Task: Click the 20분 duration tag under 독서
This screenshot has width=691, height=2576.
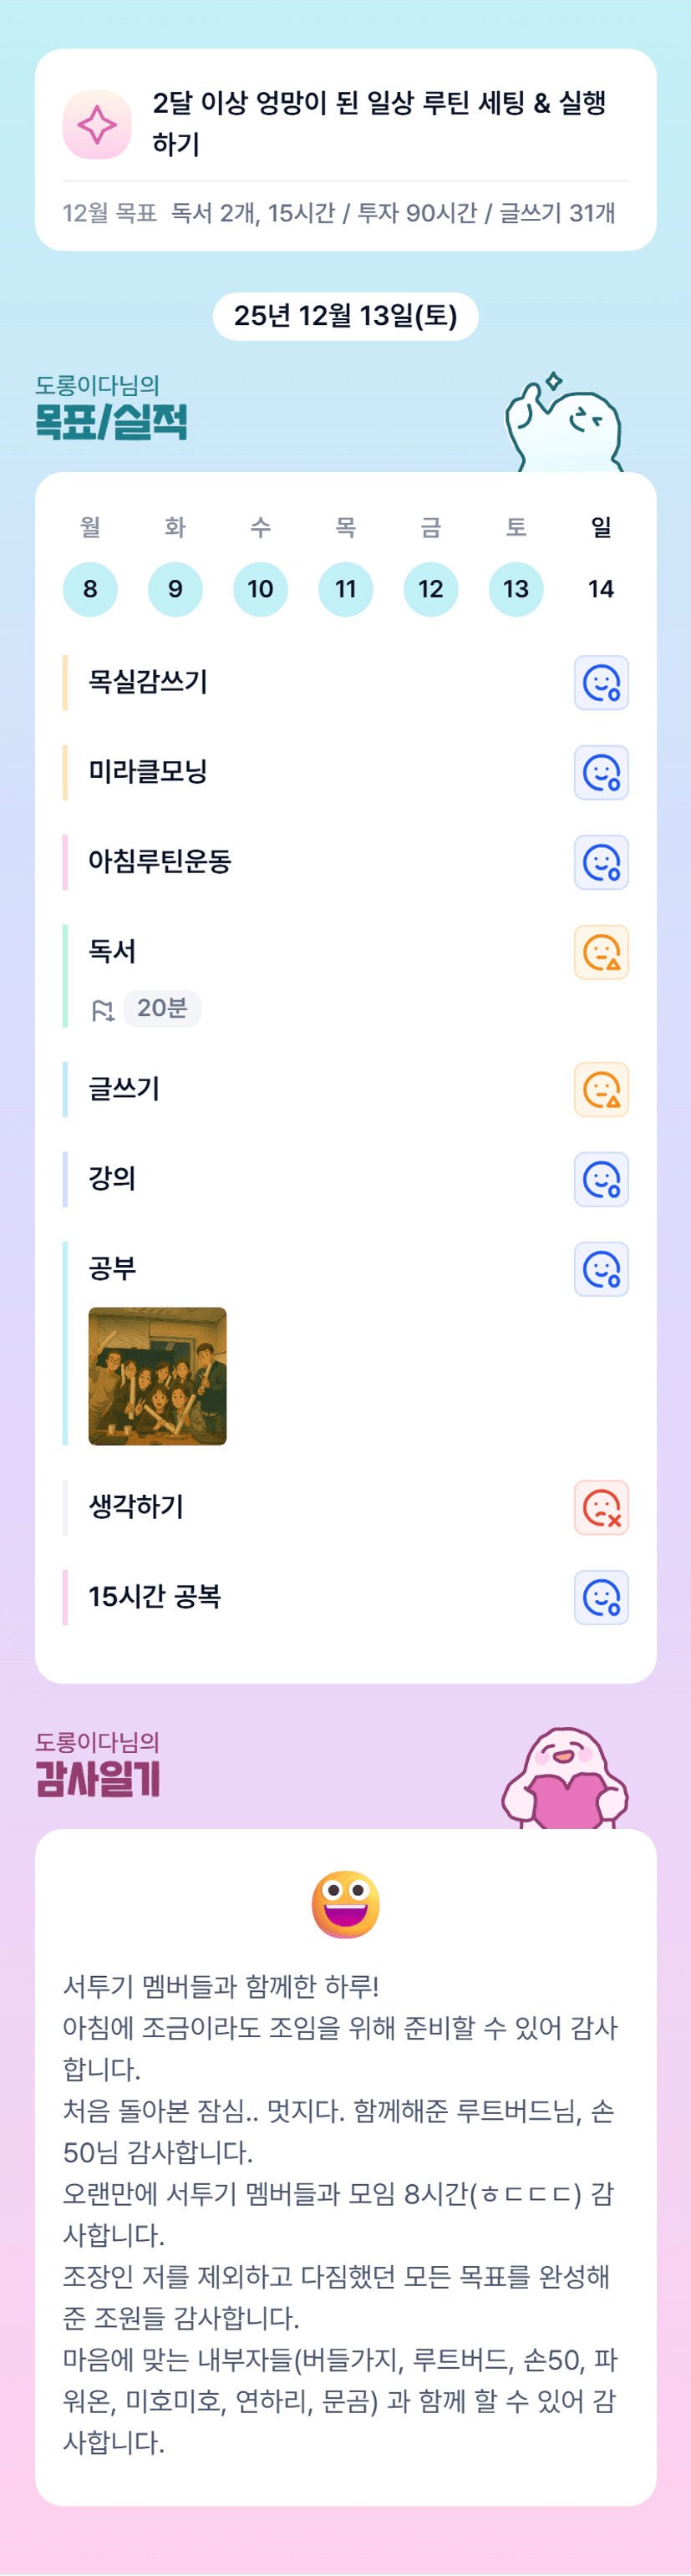Action: (162, 1008)
